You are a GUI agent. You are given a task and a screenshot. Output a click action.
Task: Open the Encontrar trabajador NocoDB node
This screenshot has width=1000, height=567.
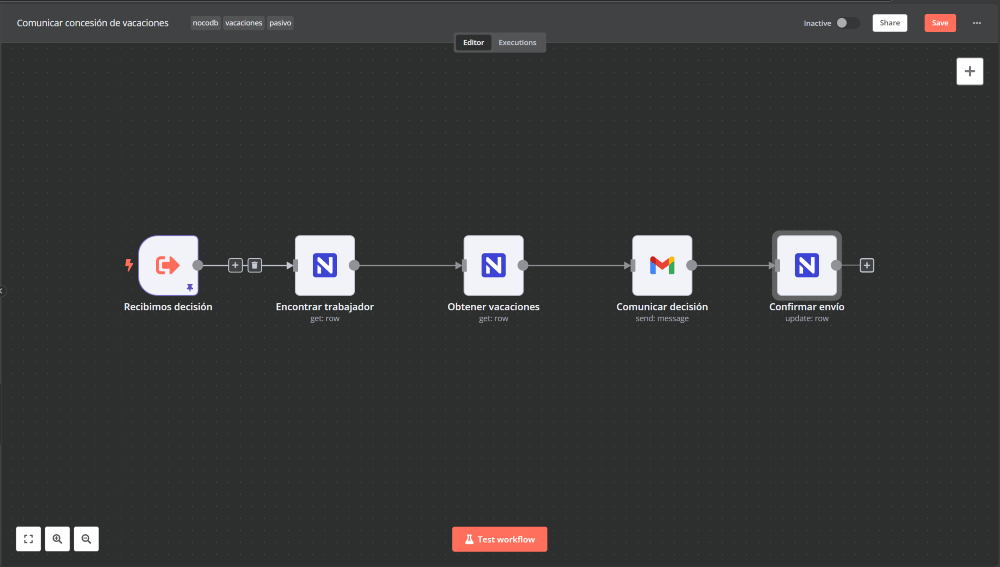[x=325, y=265]
